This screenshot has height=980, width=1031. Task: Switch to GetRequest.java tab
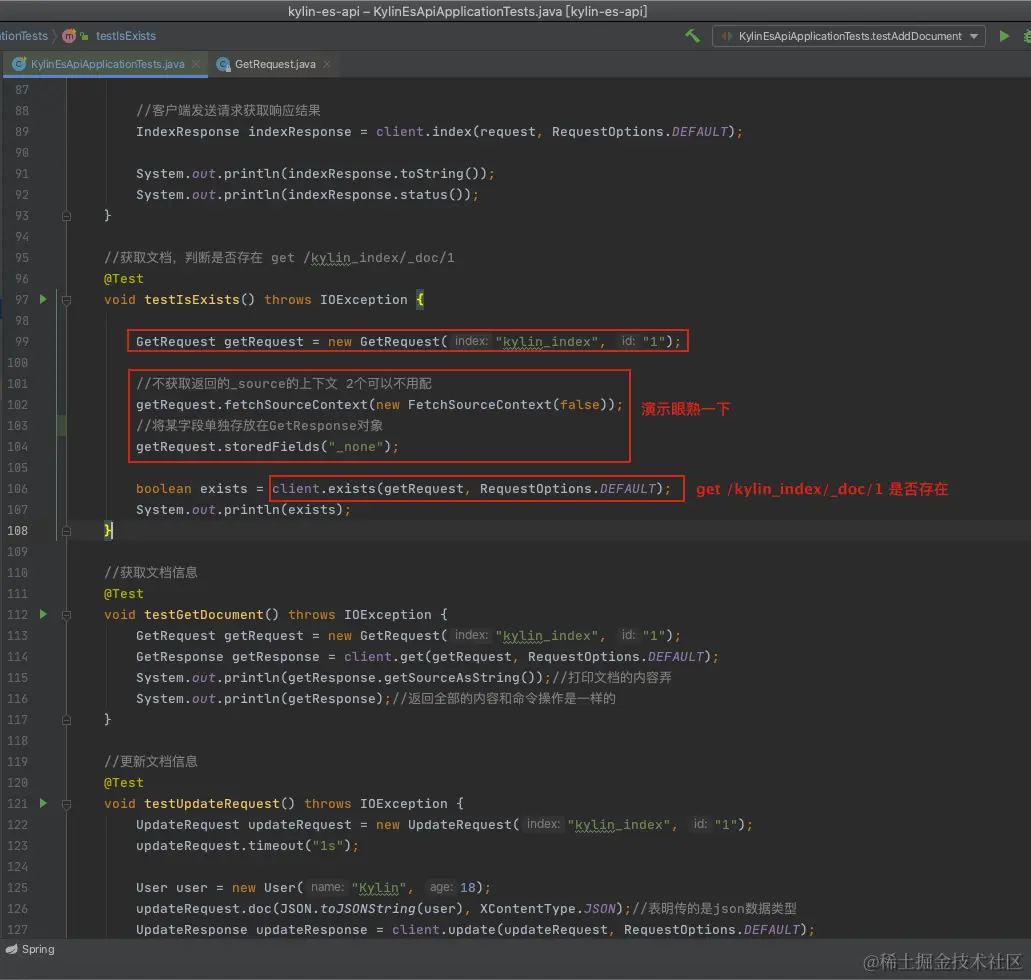pyautogui.click(x=275, y=64)
